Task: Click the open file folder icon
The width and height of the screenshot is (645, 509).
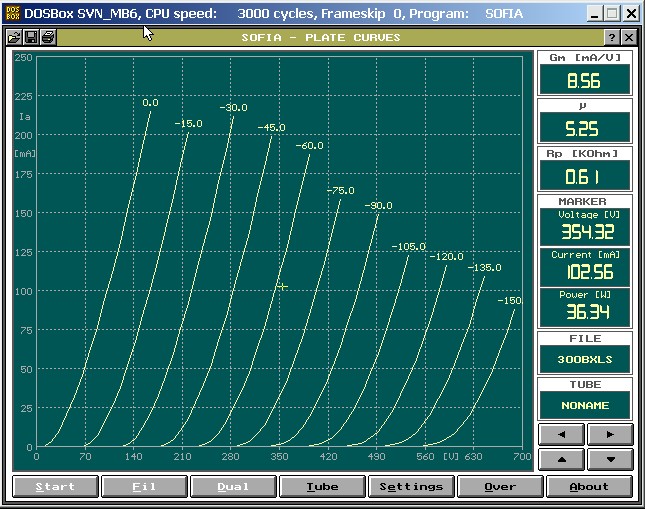Action: click(x=14, y=37)
